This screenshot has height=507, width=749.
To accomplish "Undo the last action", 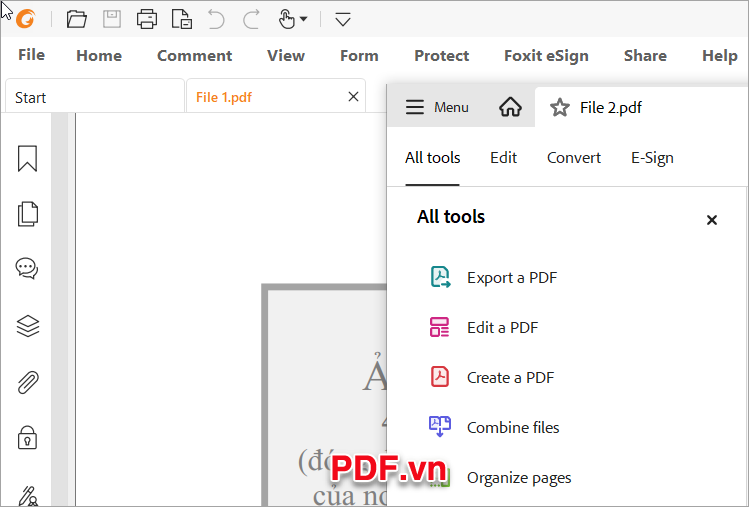I will click(x=216, y=20).
